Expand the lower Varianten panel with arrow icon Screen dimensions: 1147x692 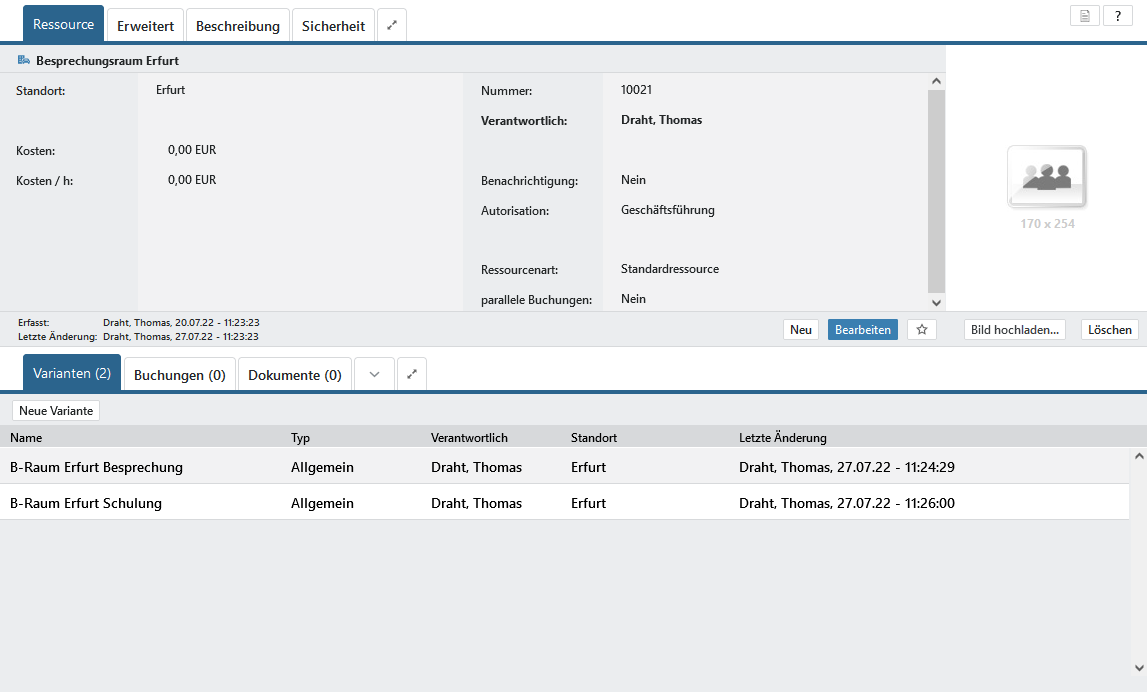tap(412, 374)
